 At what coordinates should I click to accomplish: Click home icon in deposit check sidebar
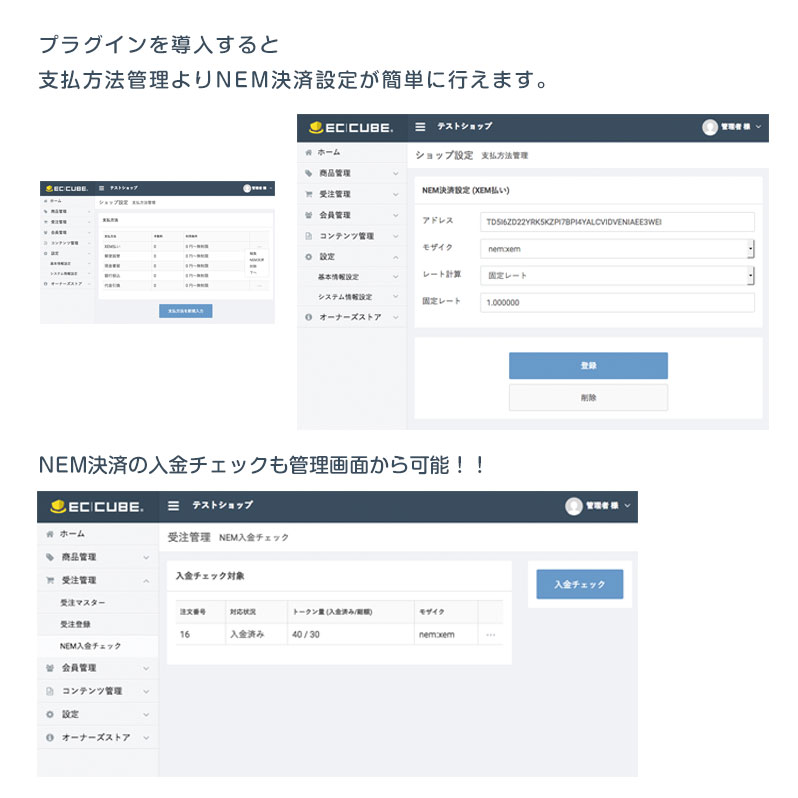tap(50, 534)
